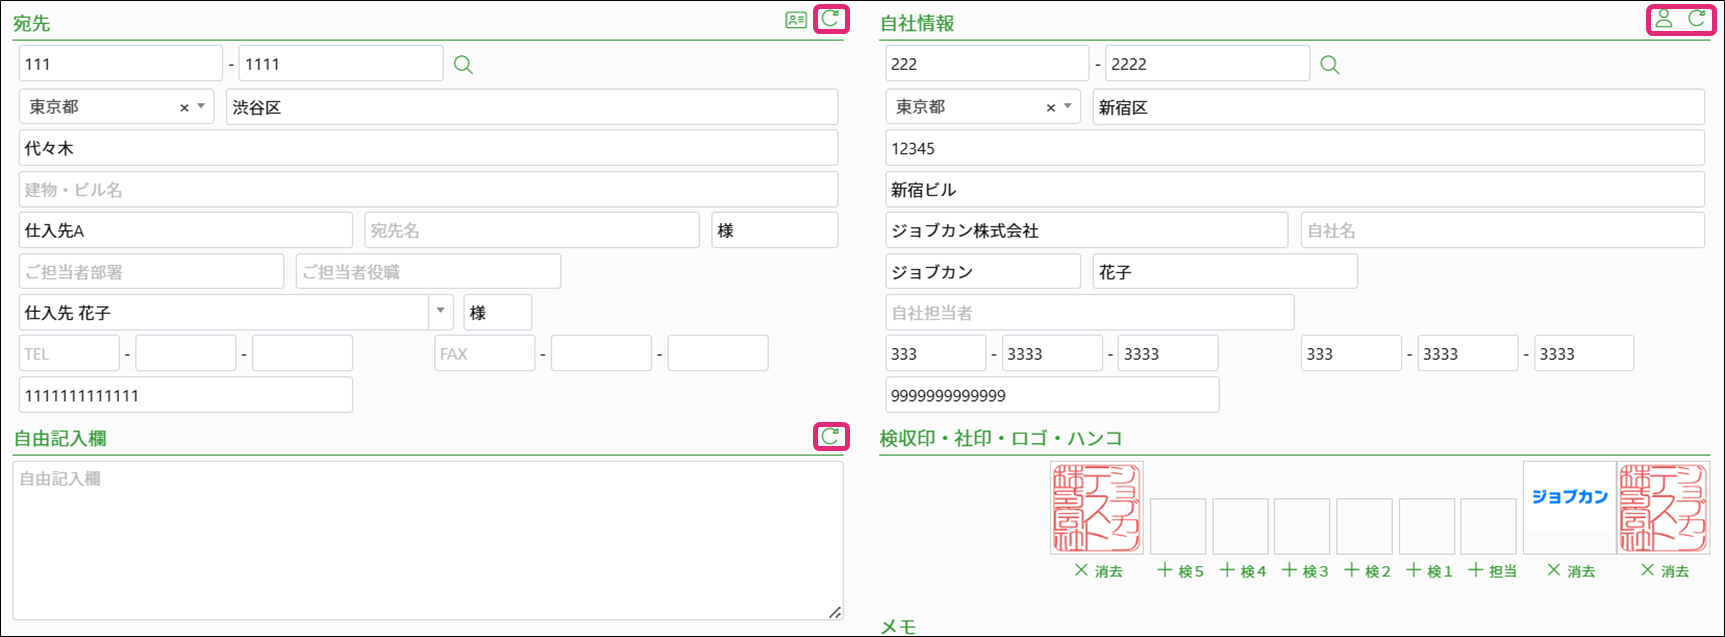
Task: Click the person icon in 自社情報 header
Action: click(1663, 19)
